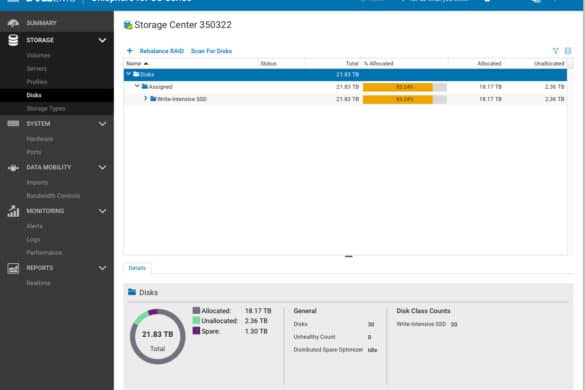Click the panel splitter handle above Details
Image resolution: width=585 pixels, height=390 pixels.
(348, 256)
